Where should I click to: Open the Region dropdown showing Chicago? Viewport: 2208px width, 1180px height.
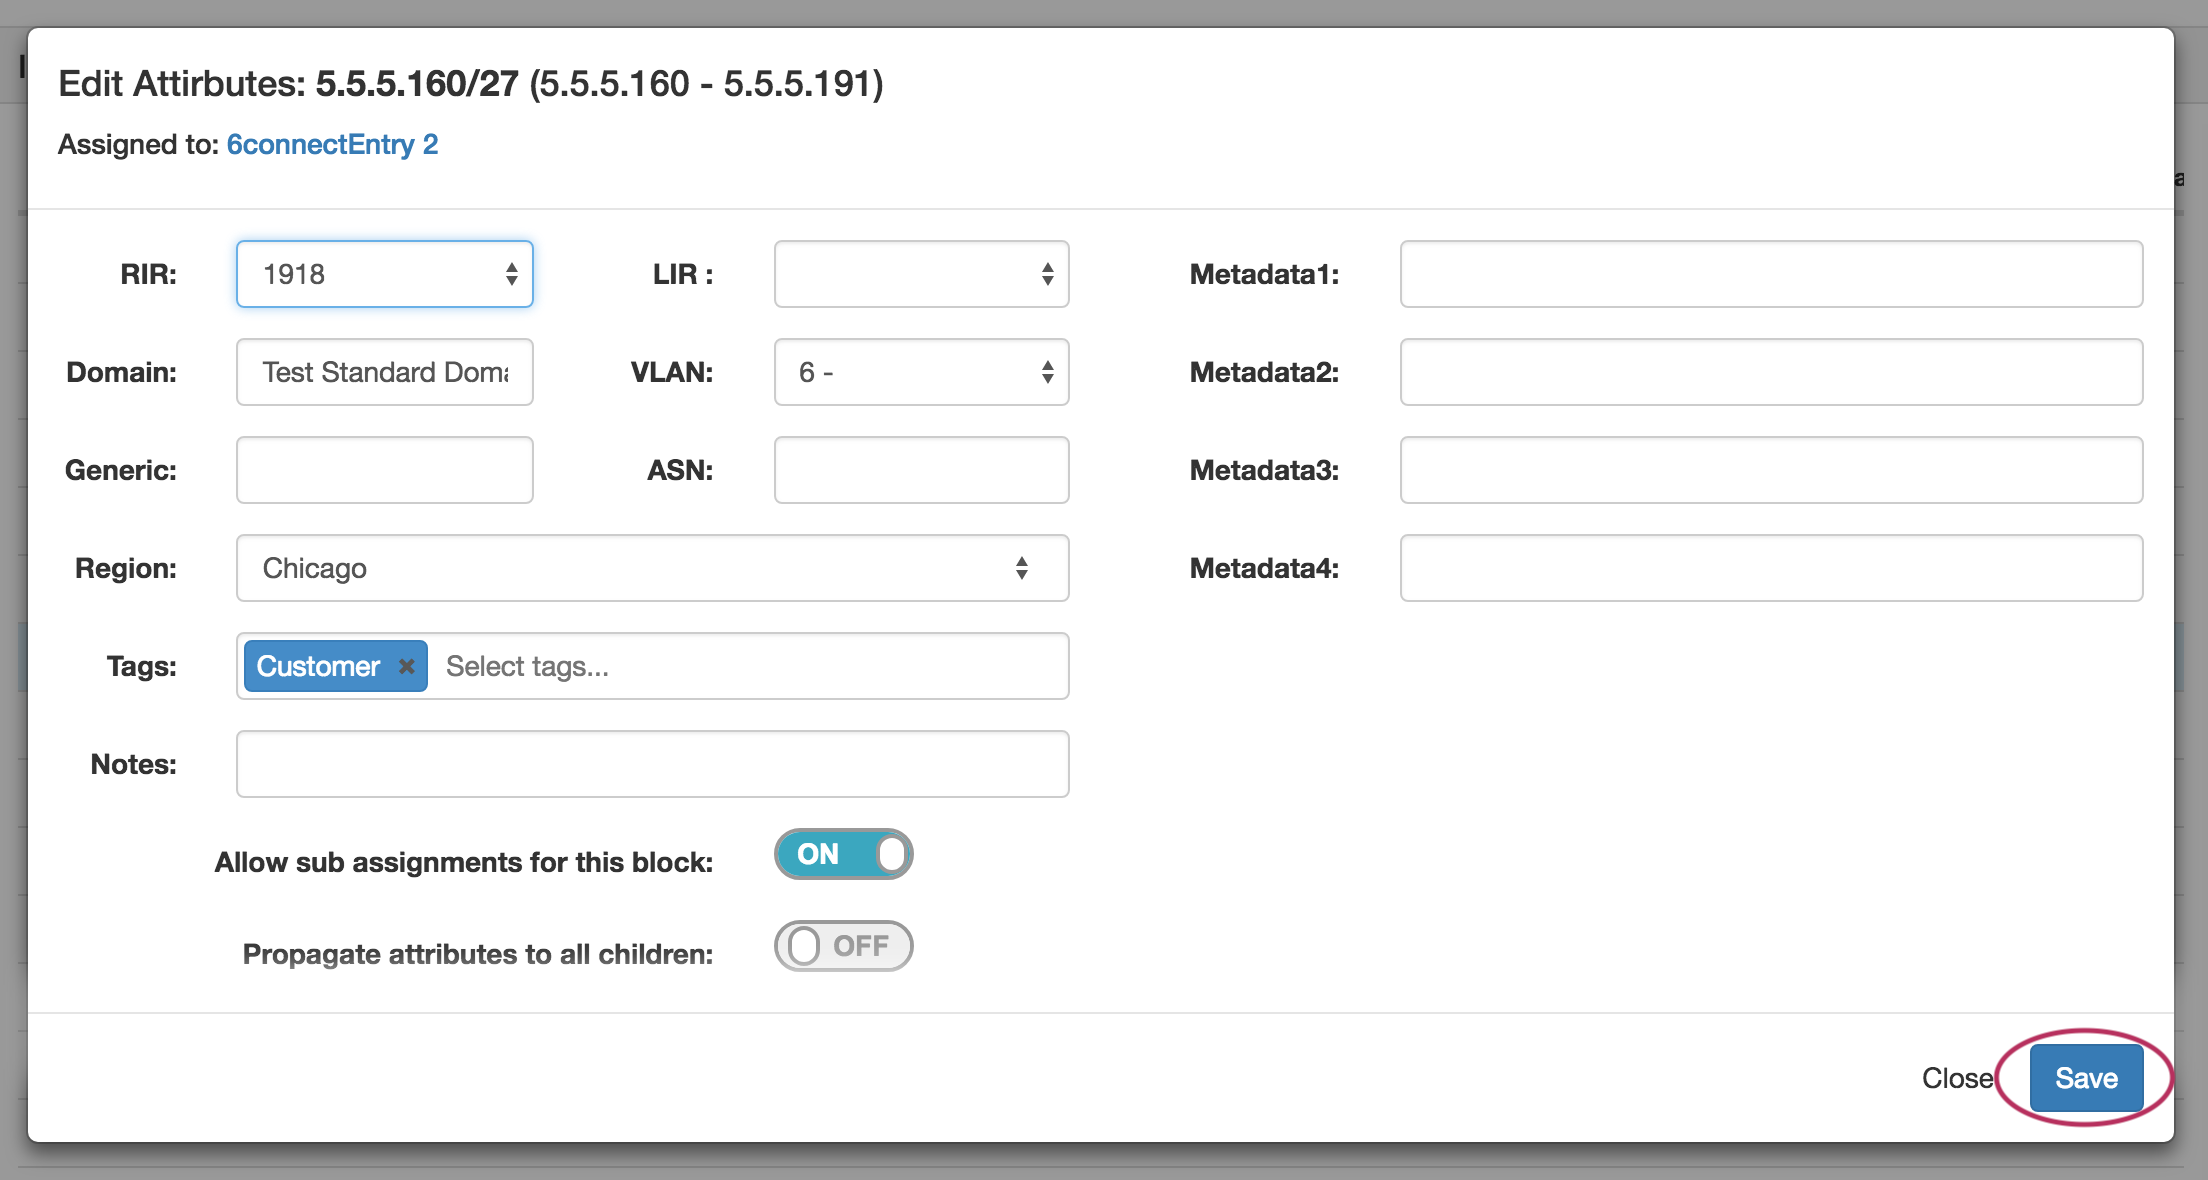tap(652, 568)
